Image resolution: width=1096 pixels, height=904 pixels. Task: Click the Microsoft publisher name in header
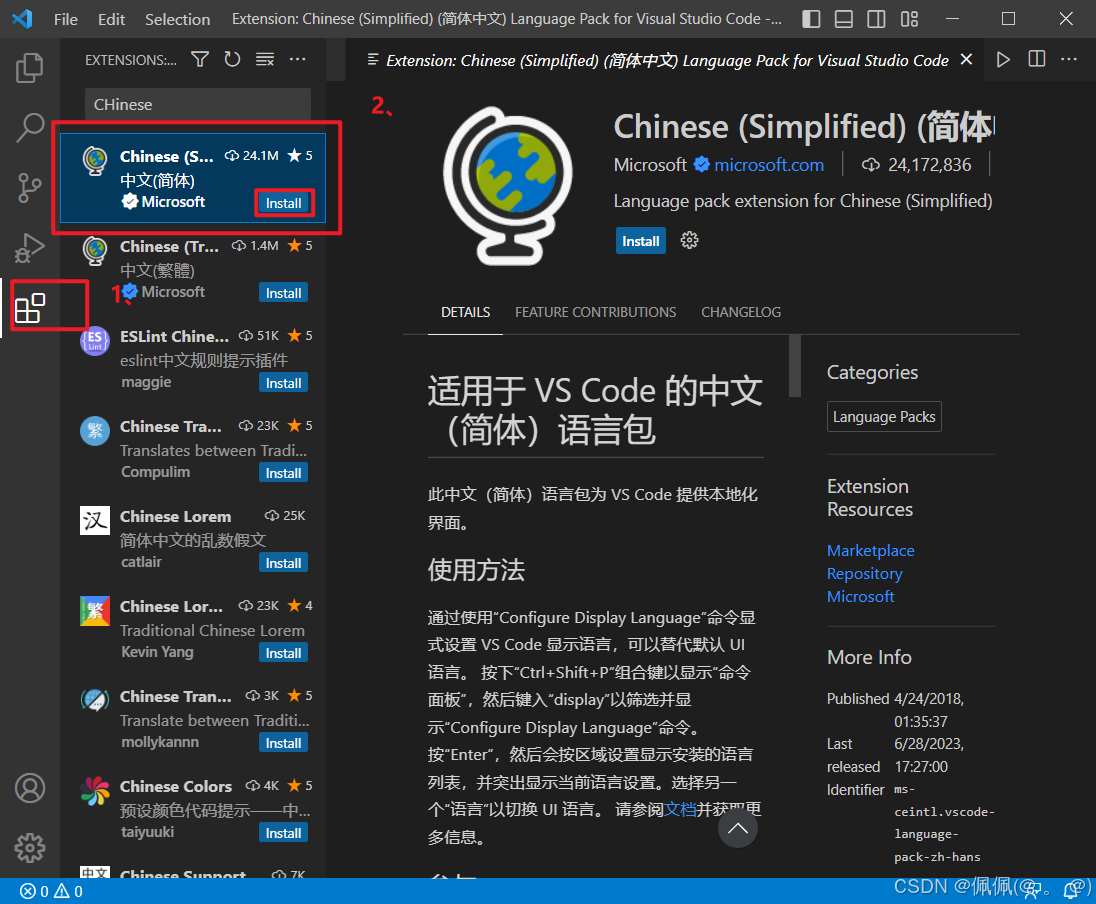point(650,165)
